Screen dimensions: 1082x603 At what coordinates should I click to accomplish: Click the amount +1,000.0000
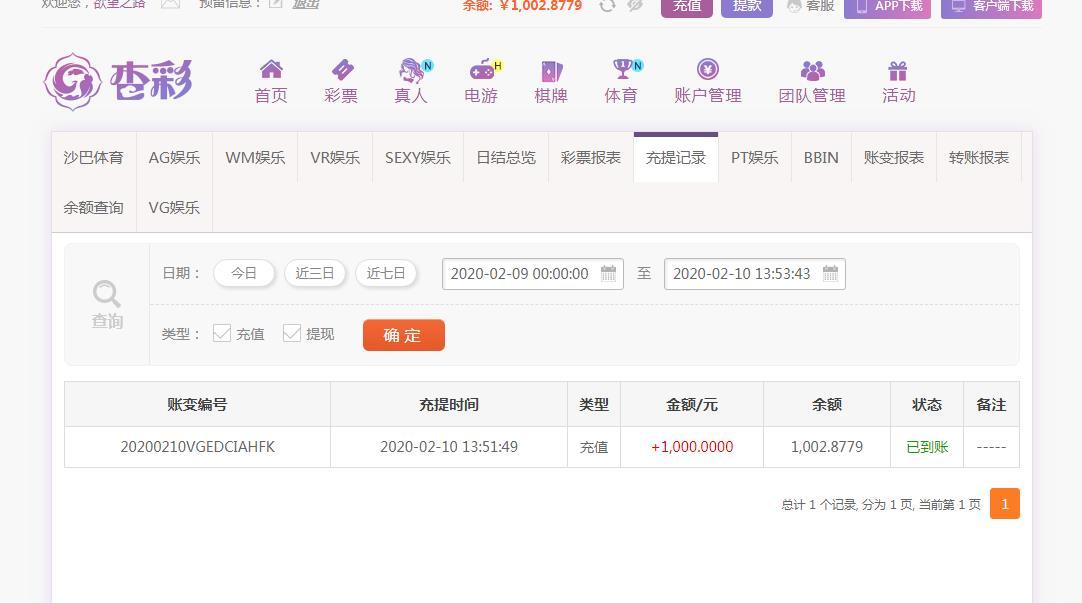692,446
